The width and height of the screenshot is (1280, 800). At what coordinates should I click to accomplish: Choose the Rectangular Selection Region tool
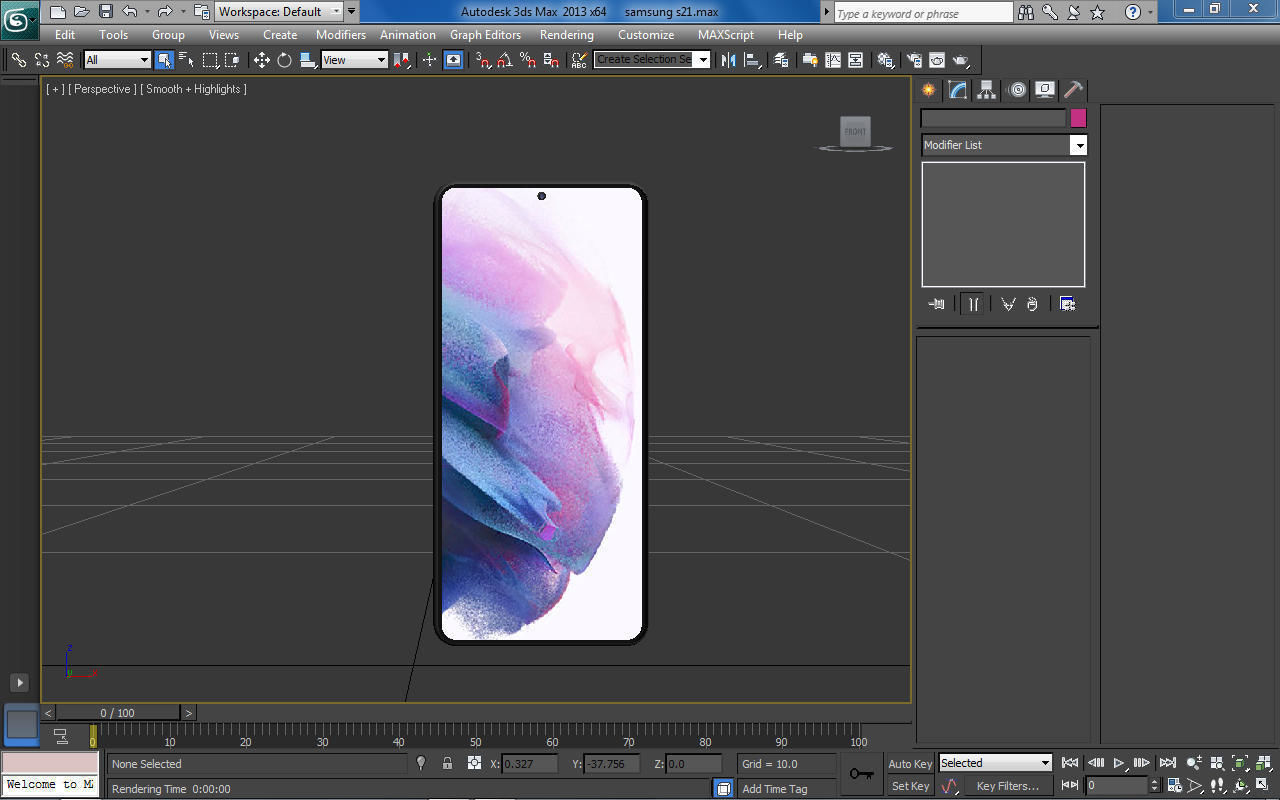tap(210, 60)
